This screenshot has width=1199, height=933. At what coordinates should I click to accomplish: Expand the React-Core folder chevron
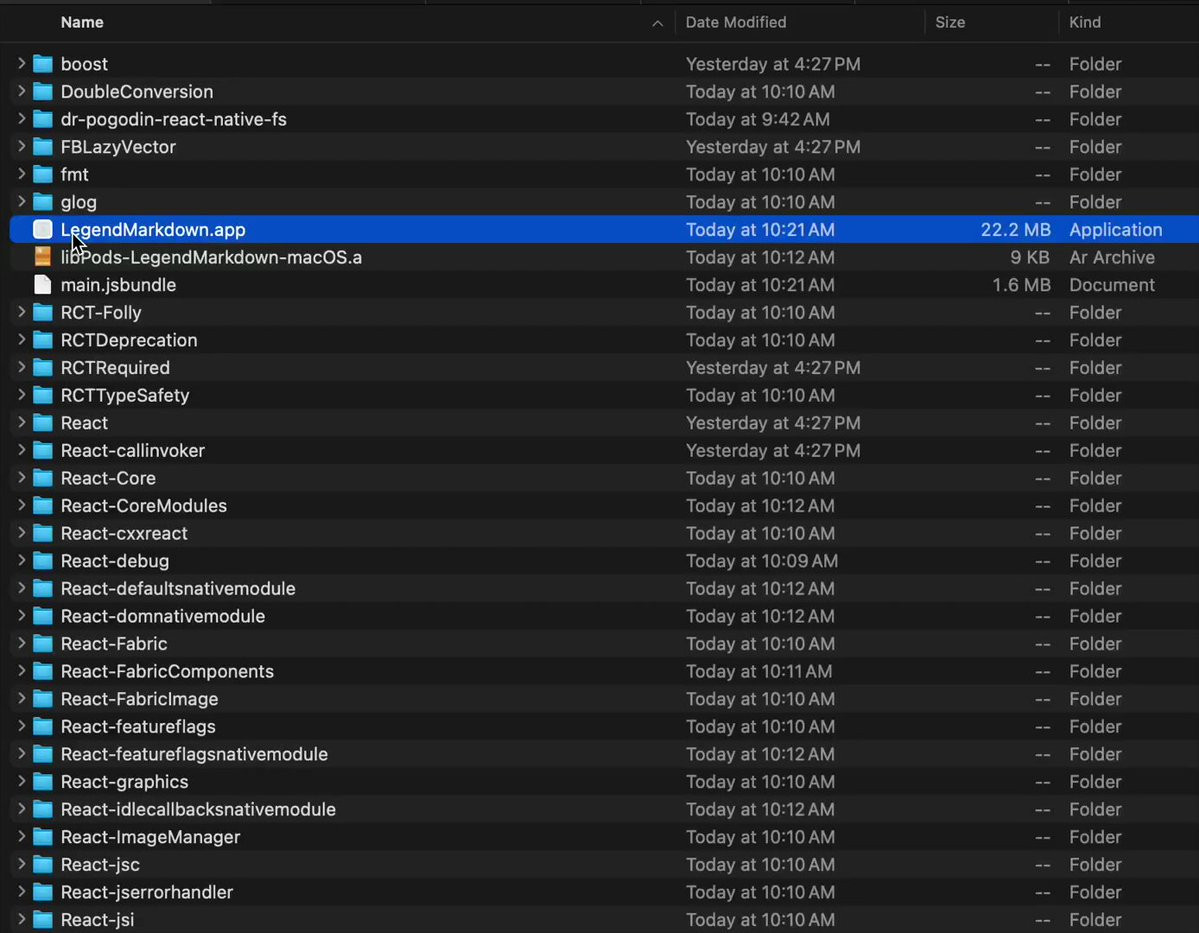click(21, 478)
